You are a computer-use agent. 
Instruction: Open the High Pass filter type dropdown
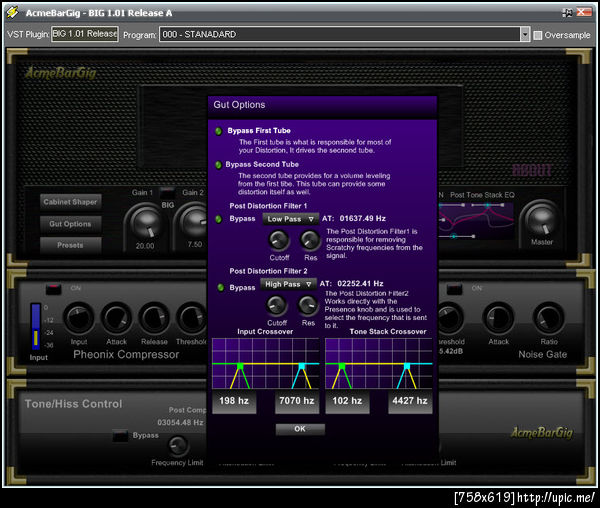288,284
